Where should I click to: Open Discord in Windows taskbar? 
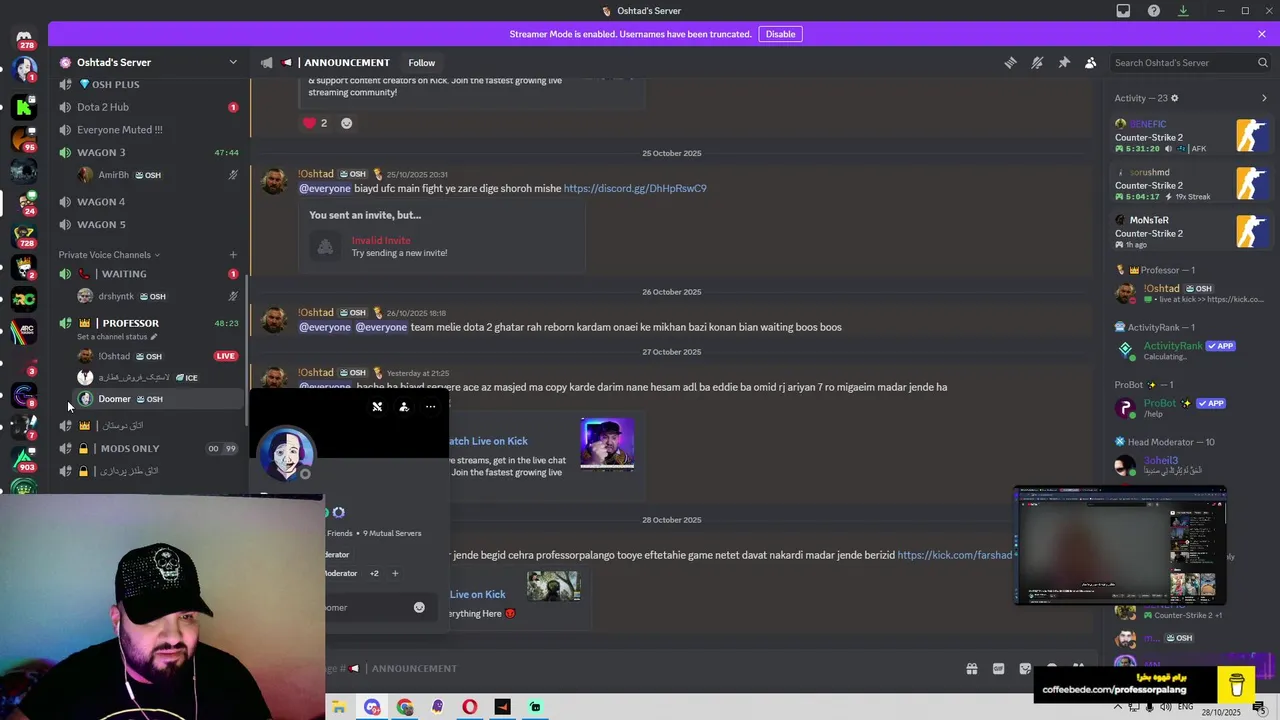tap(372, 707)
